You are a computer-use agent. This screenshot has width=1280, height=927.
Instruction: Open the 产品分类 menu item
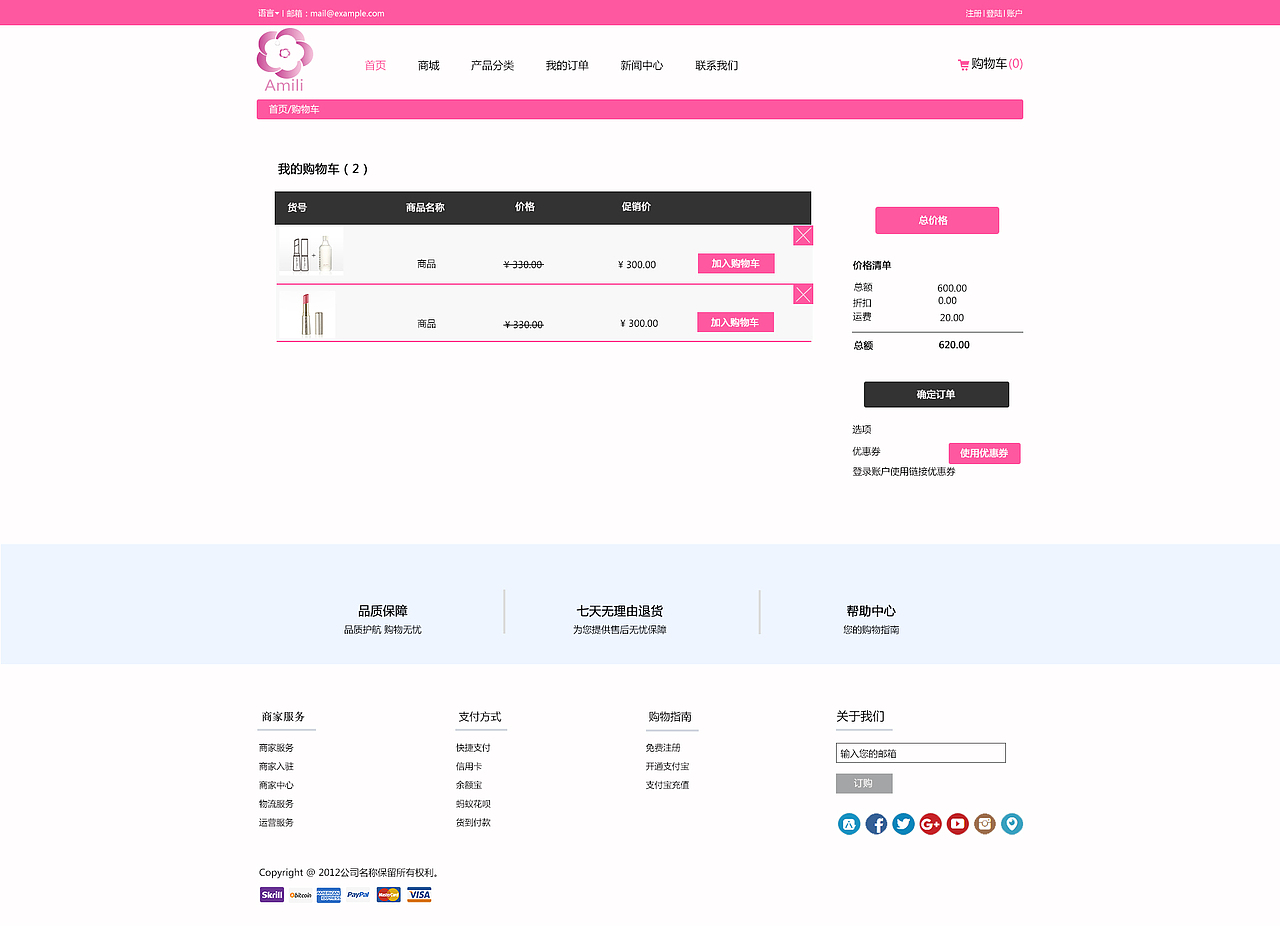tap(492, 64)
